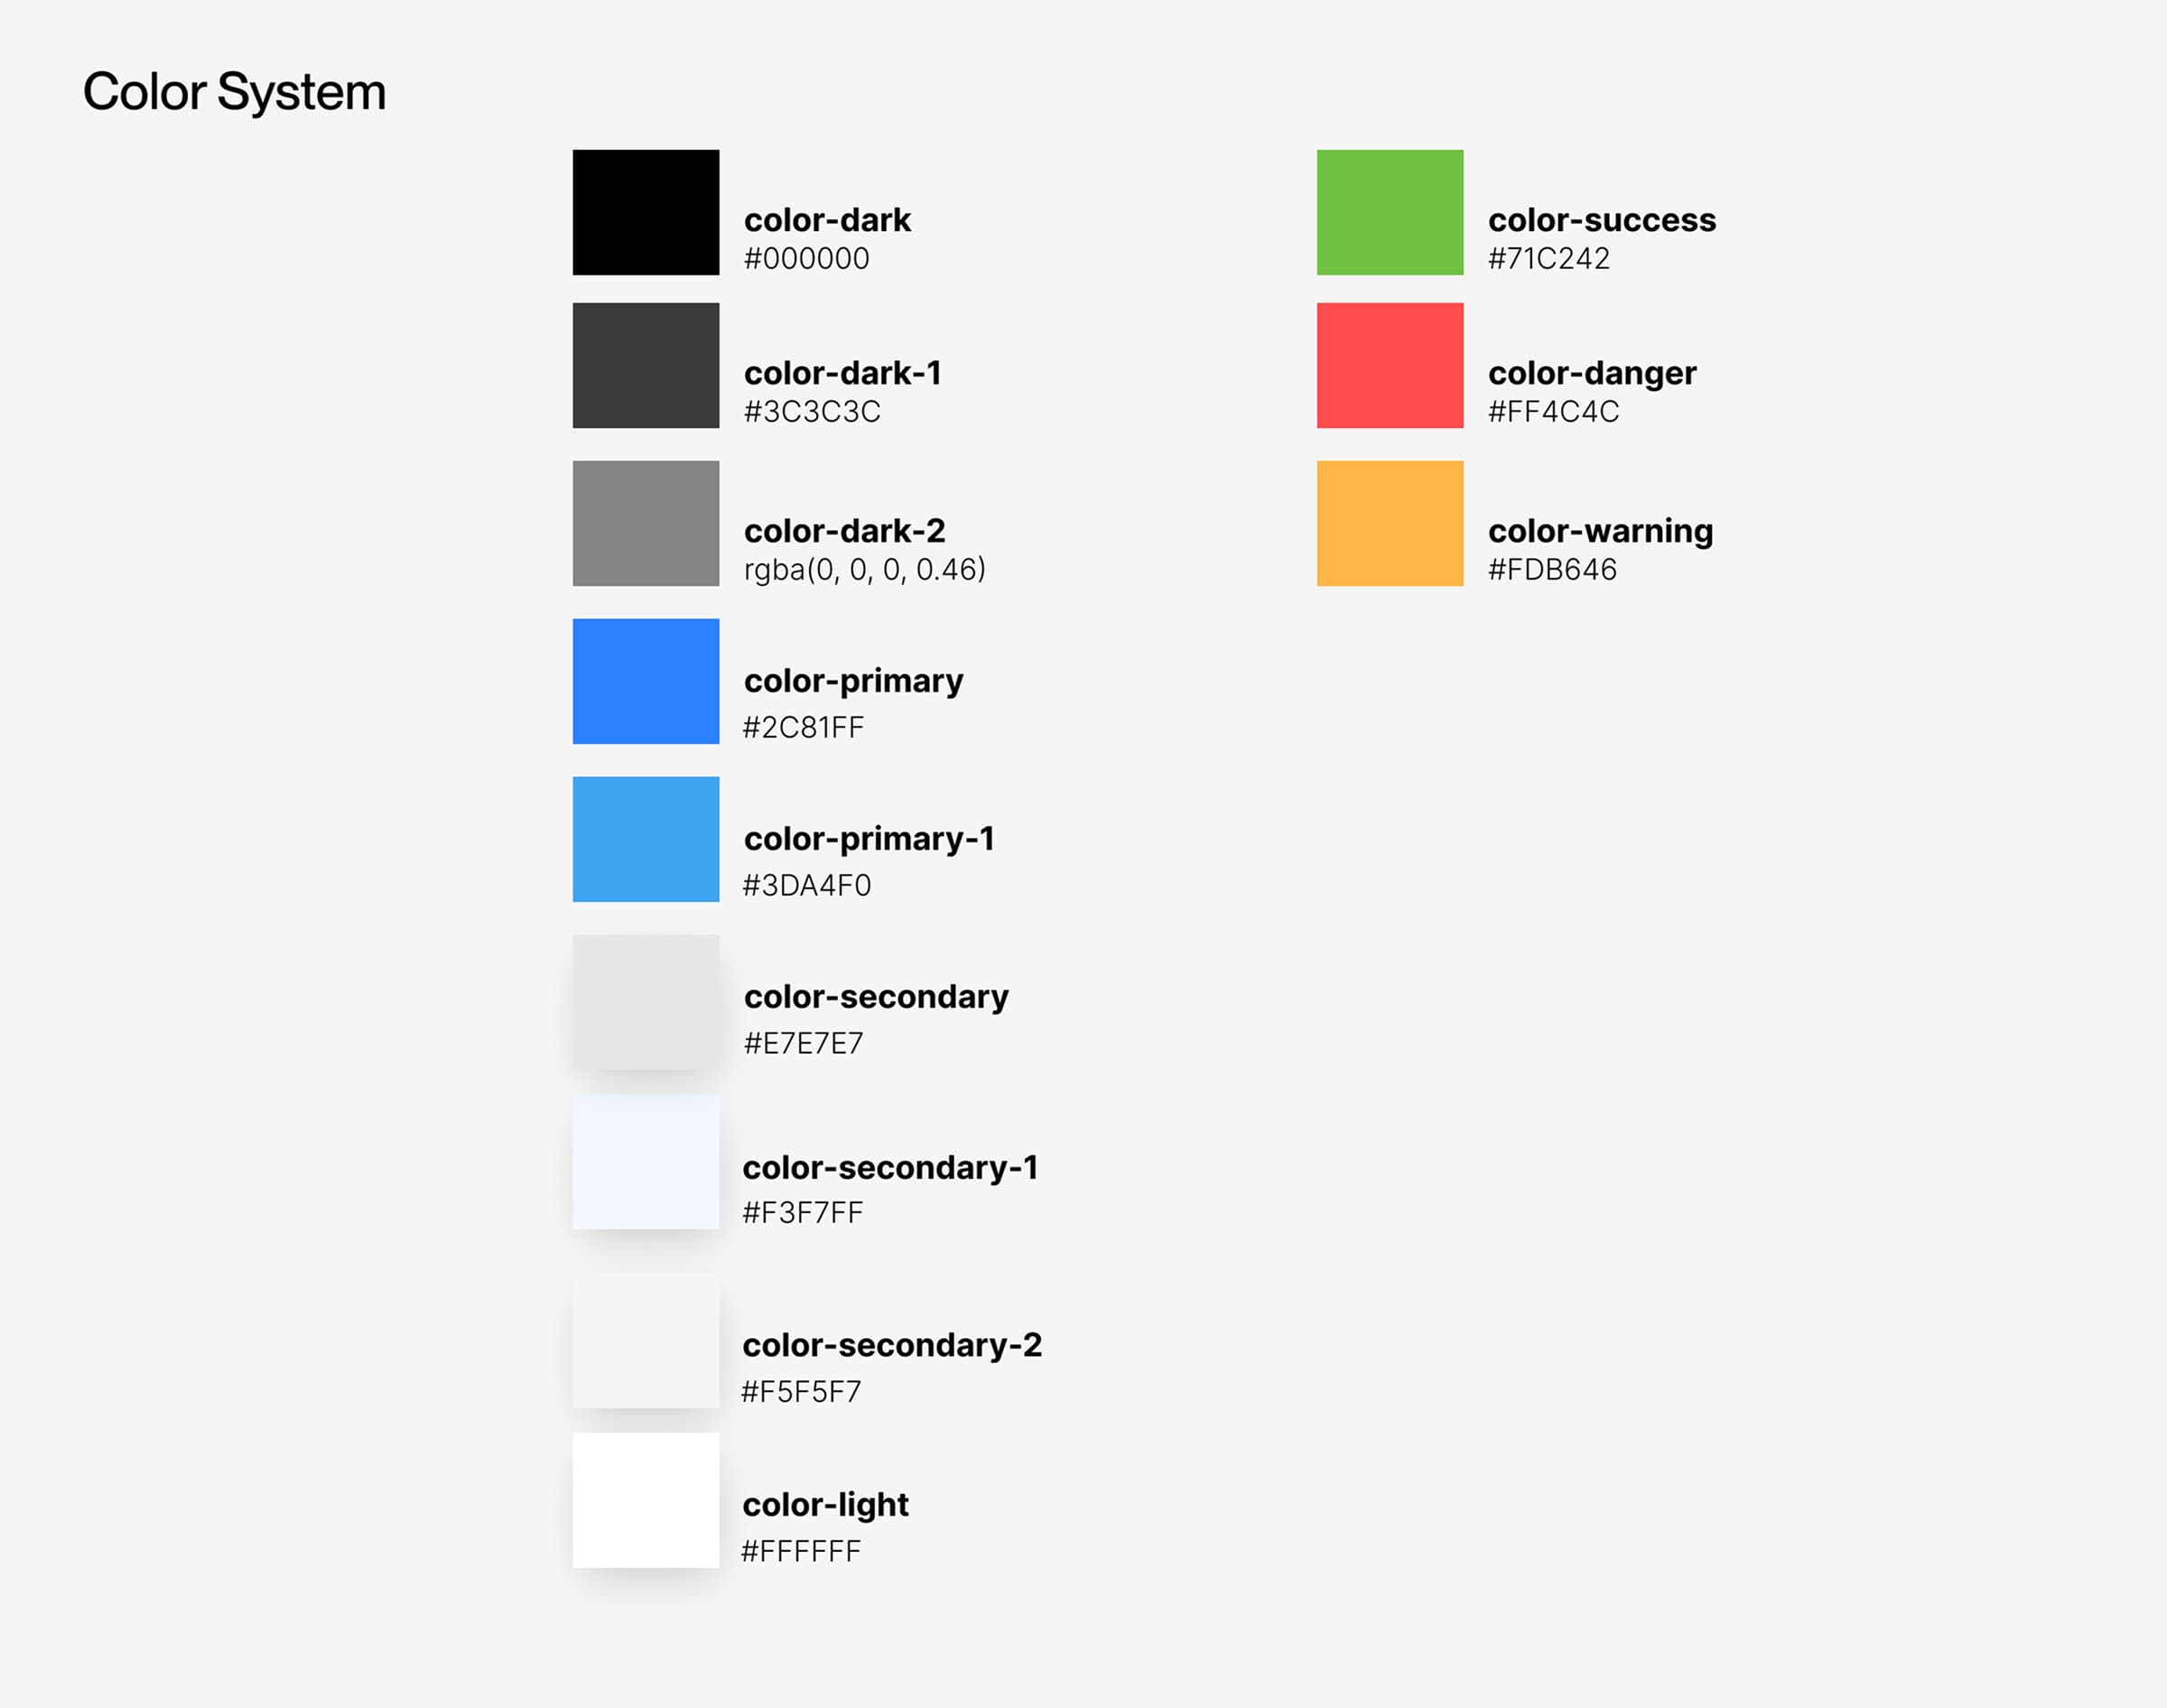Click the color-warning label text
This screenshot has height=1708, width=2167.
1600,531
